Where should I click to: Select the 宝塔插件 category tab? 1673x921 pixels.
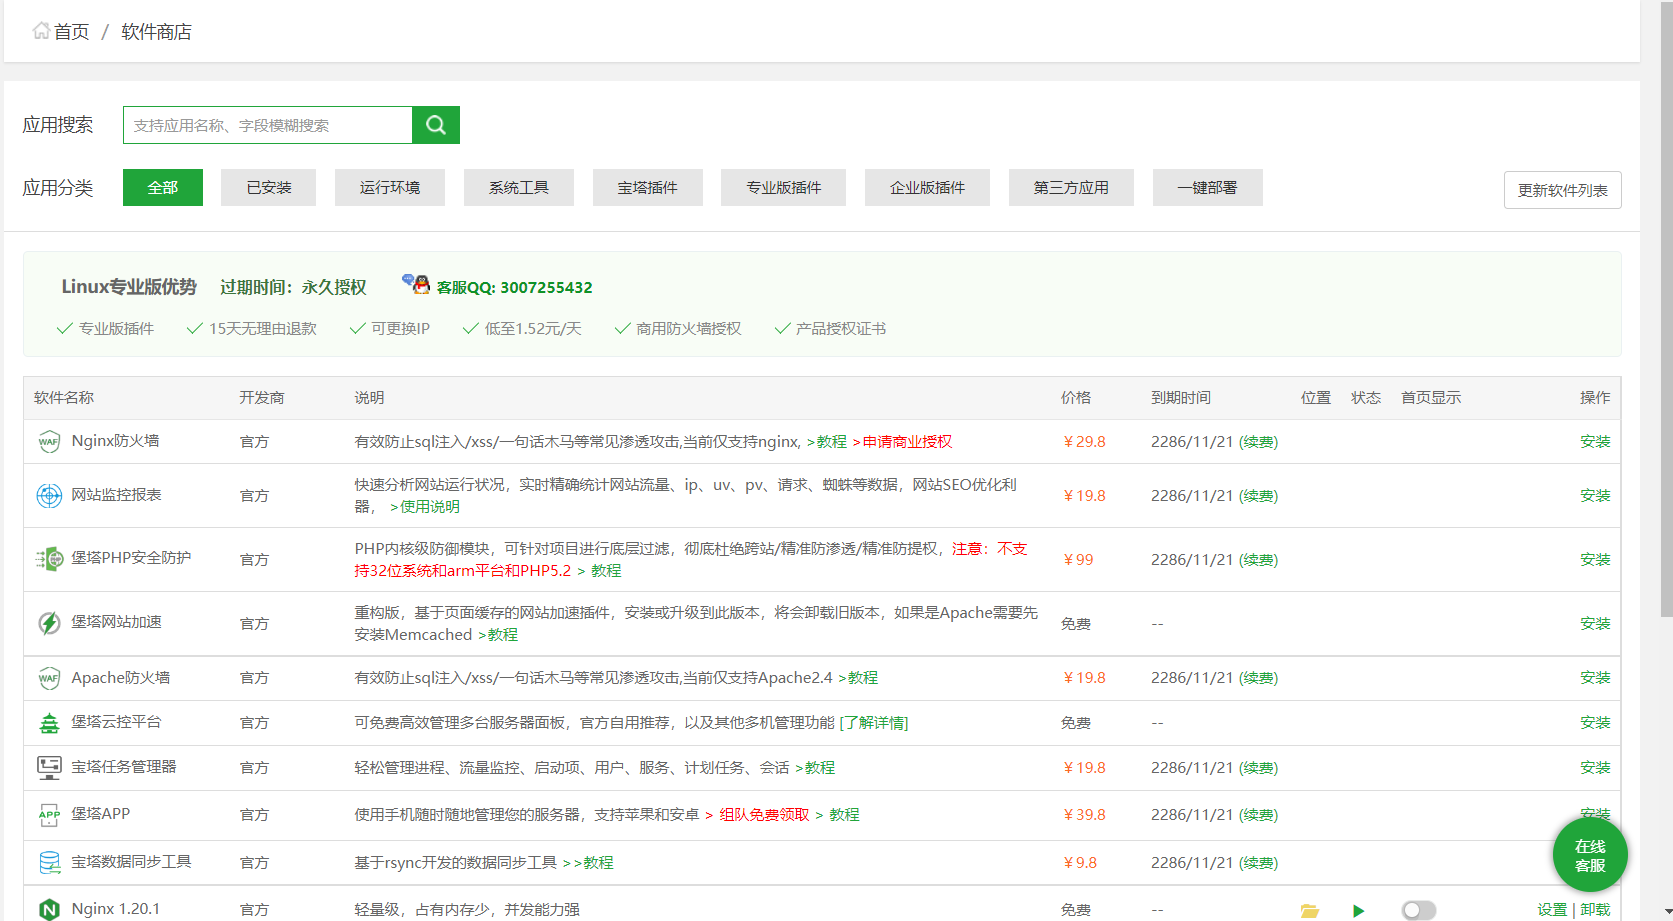(648, 187)
